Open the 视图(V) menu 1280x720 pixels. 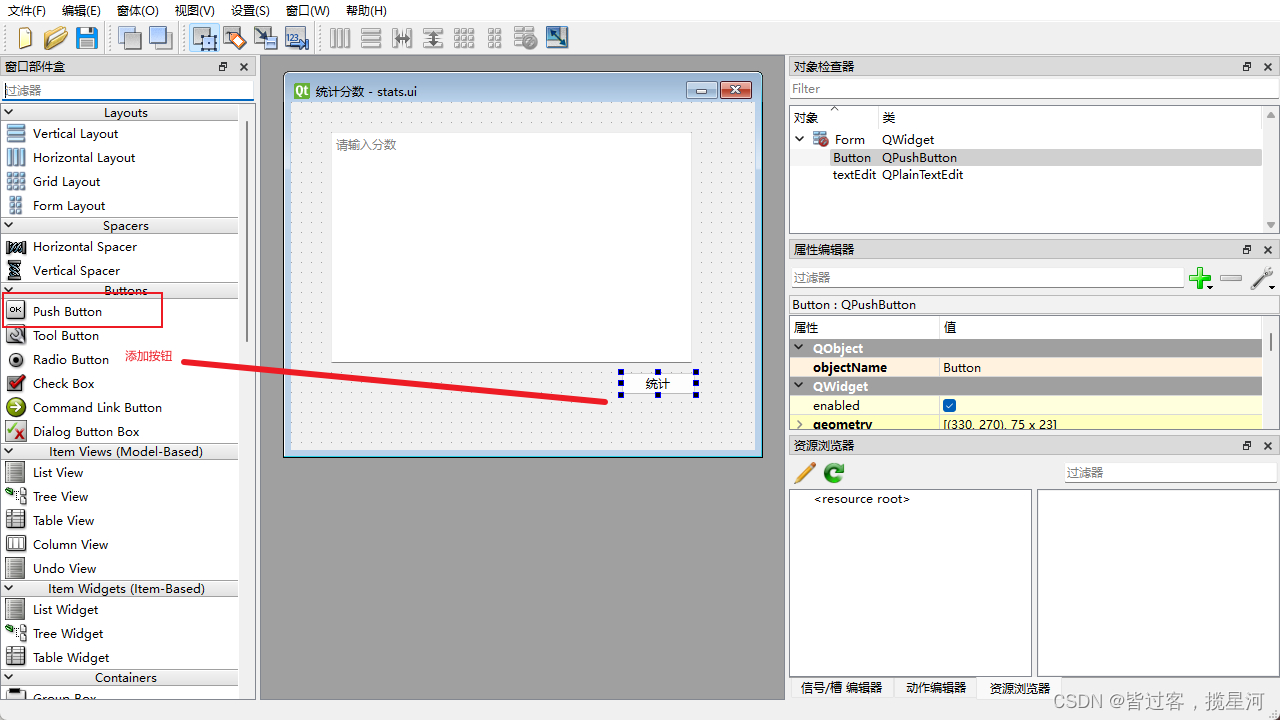pos(194,11)
